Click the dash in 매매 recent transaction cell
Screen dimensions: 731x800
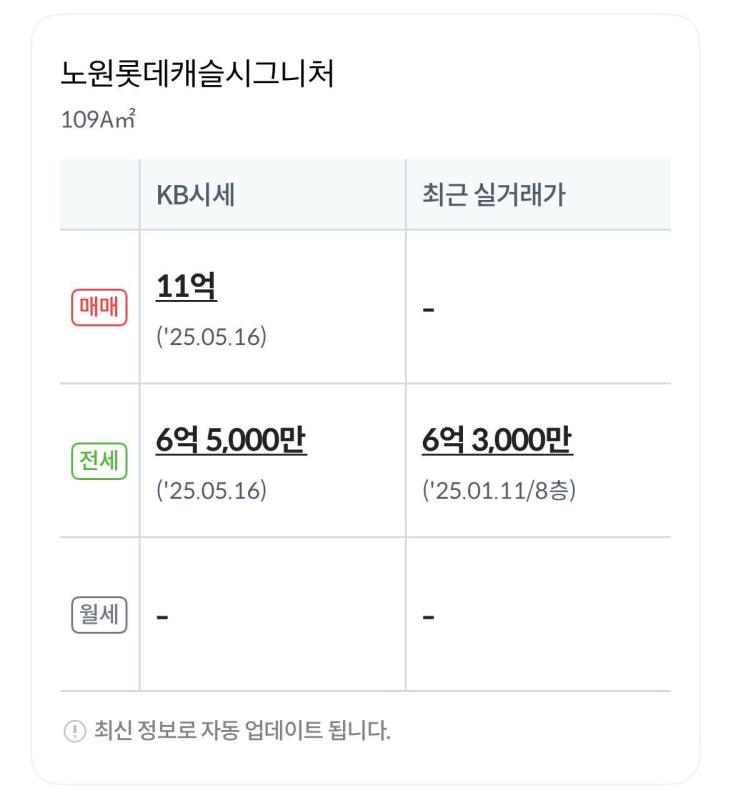(428, 310)
